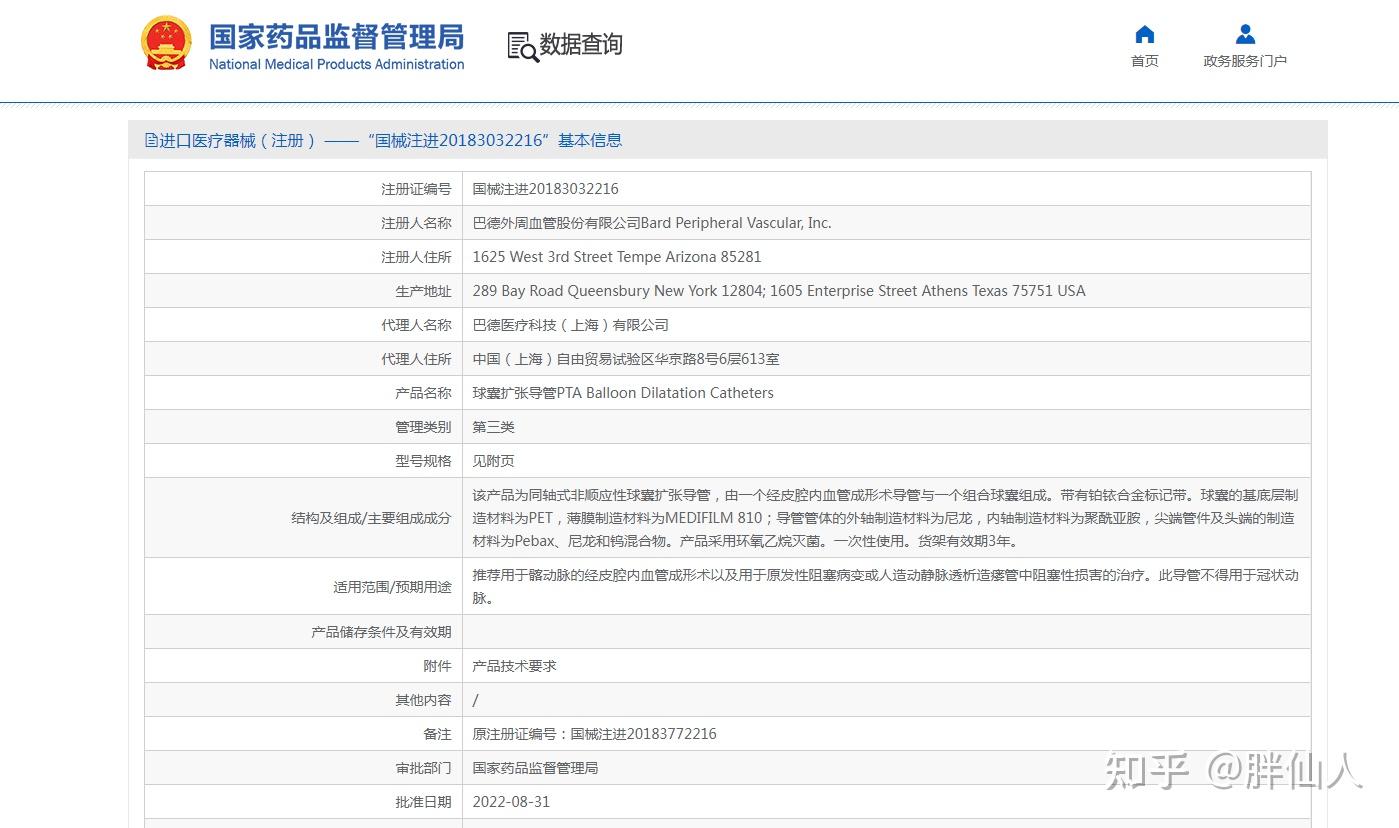Select 产品名称 label cell
Viewport: 1399px width, 828px height.
pos(303,393)
